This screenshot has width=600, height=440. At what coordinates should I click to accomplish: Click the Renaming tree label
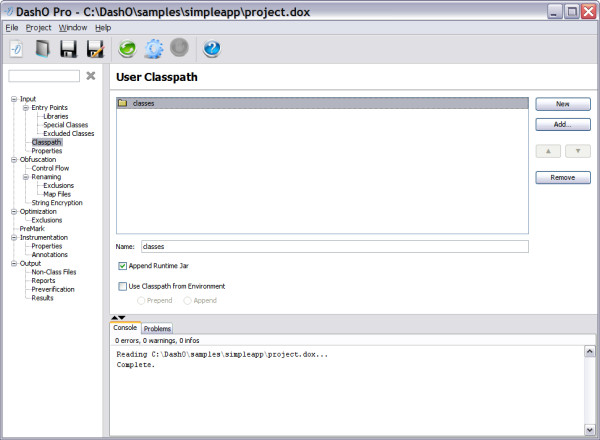46,177
